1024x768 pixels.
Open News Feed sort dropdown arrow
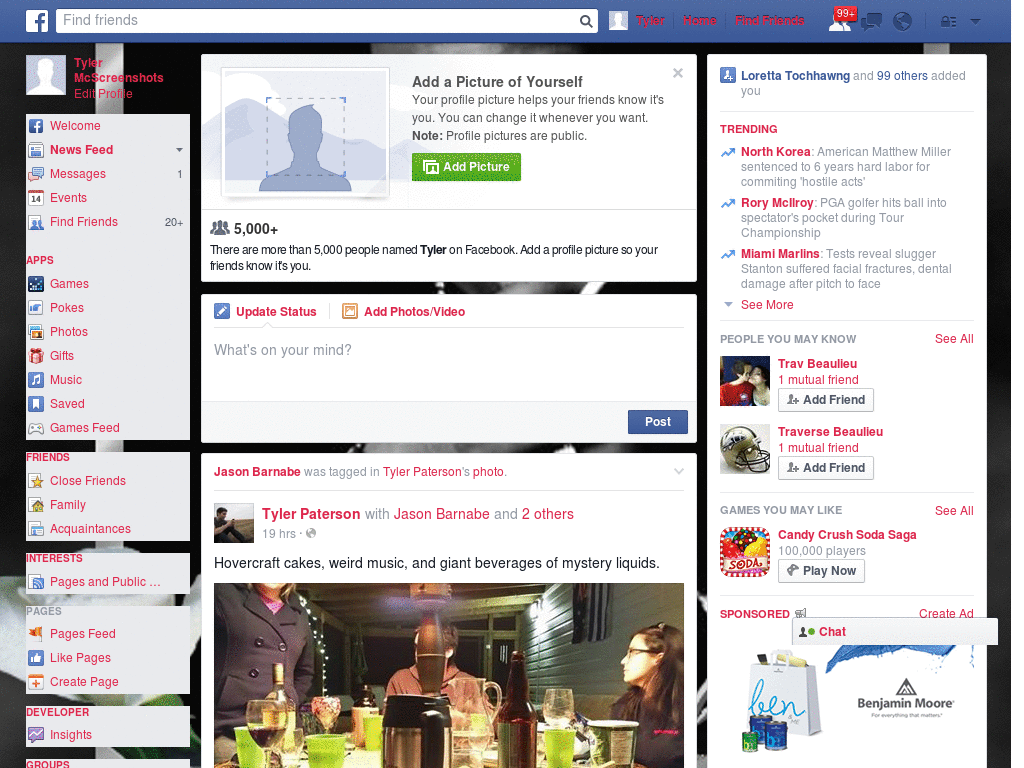pyautogui.click(x=179, y=150)
